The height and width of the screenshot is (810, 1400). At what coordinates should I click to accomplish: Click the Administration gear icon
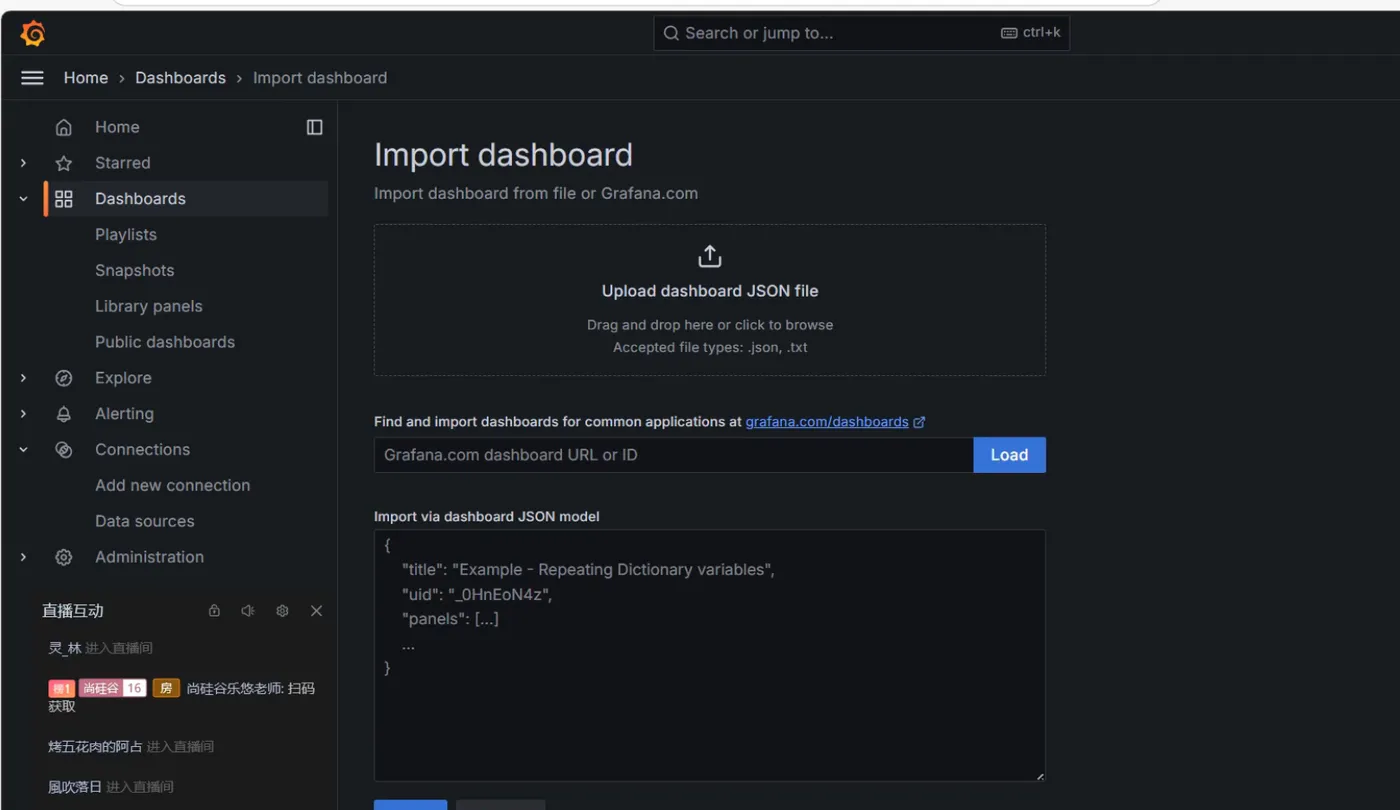64,557
